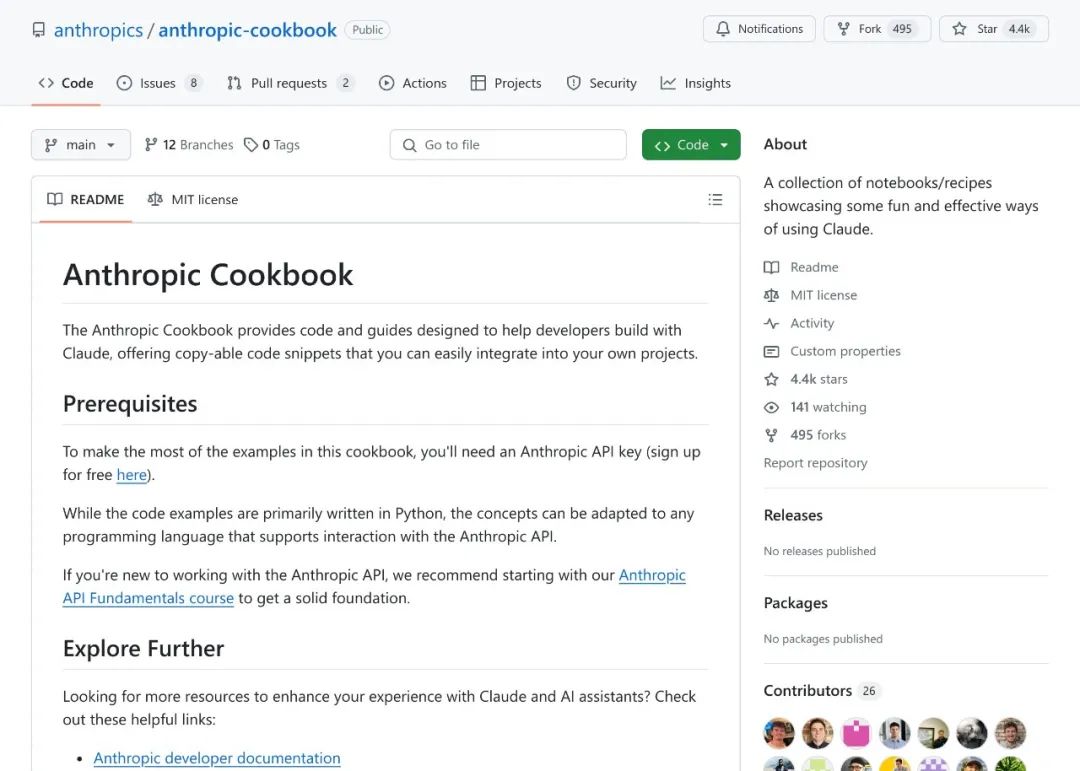Click the scale icon by MIT license in About
The width and height of the screenshot is (1080, 771).
771,295
